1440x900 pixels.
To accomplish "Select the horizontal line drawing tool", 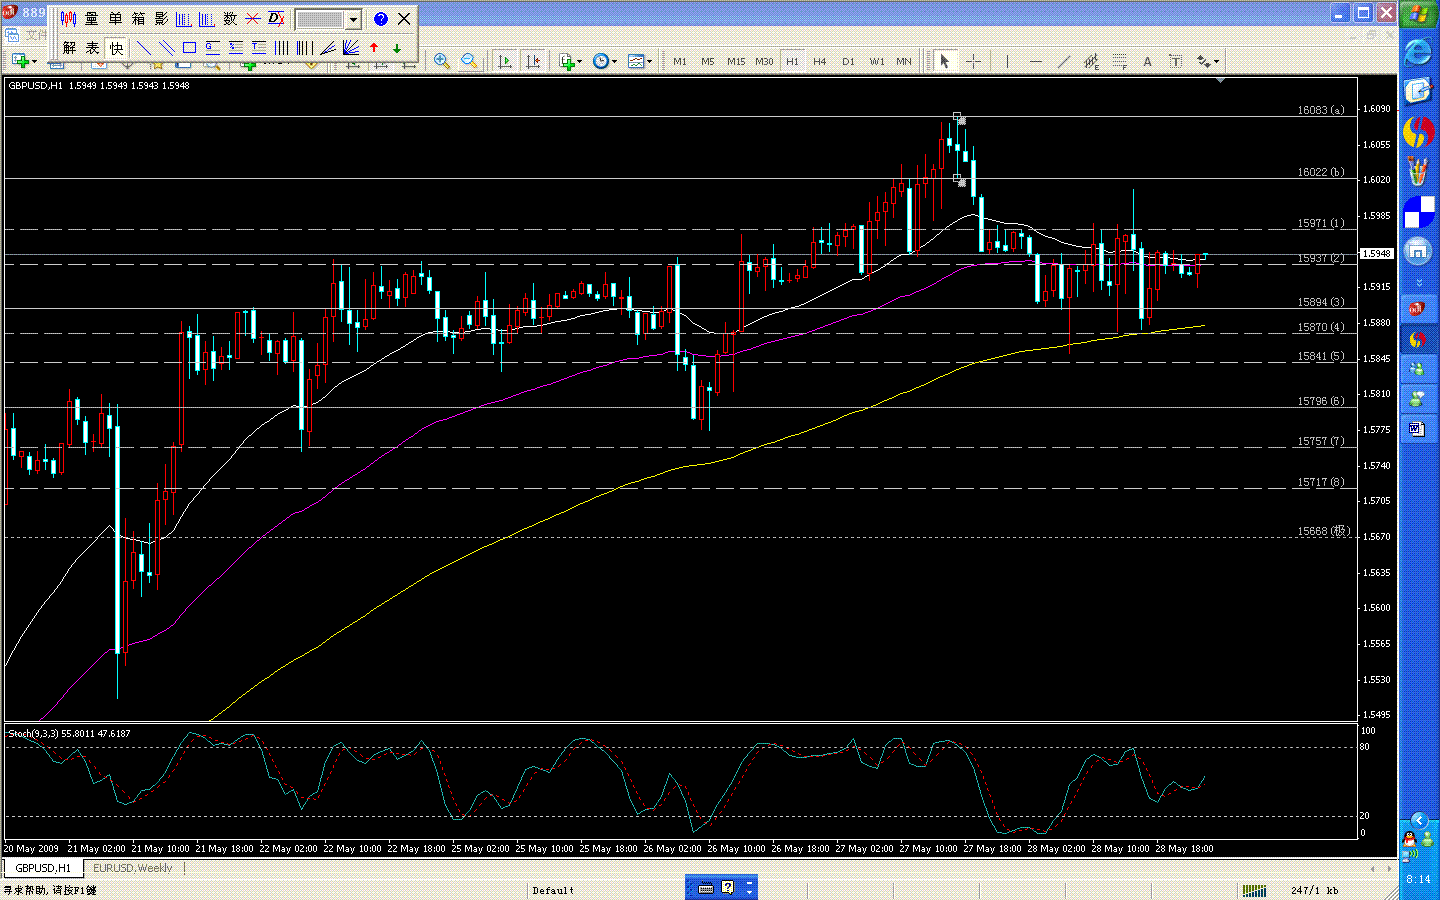I will pos(1035,61).
